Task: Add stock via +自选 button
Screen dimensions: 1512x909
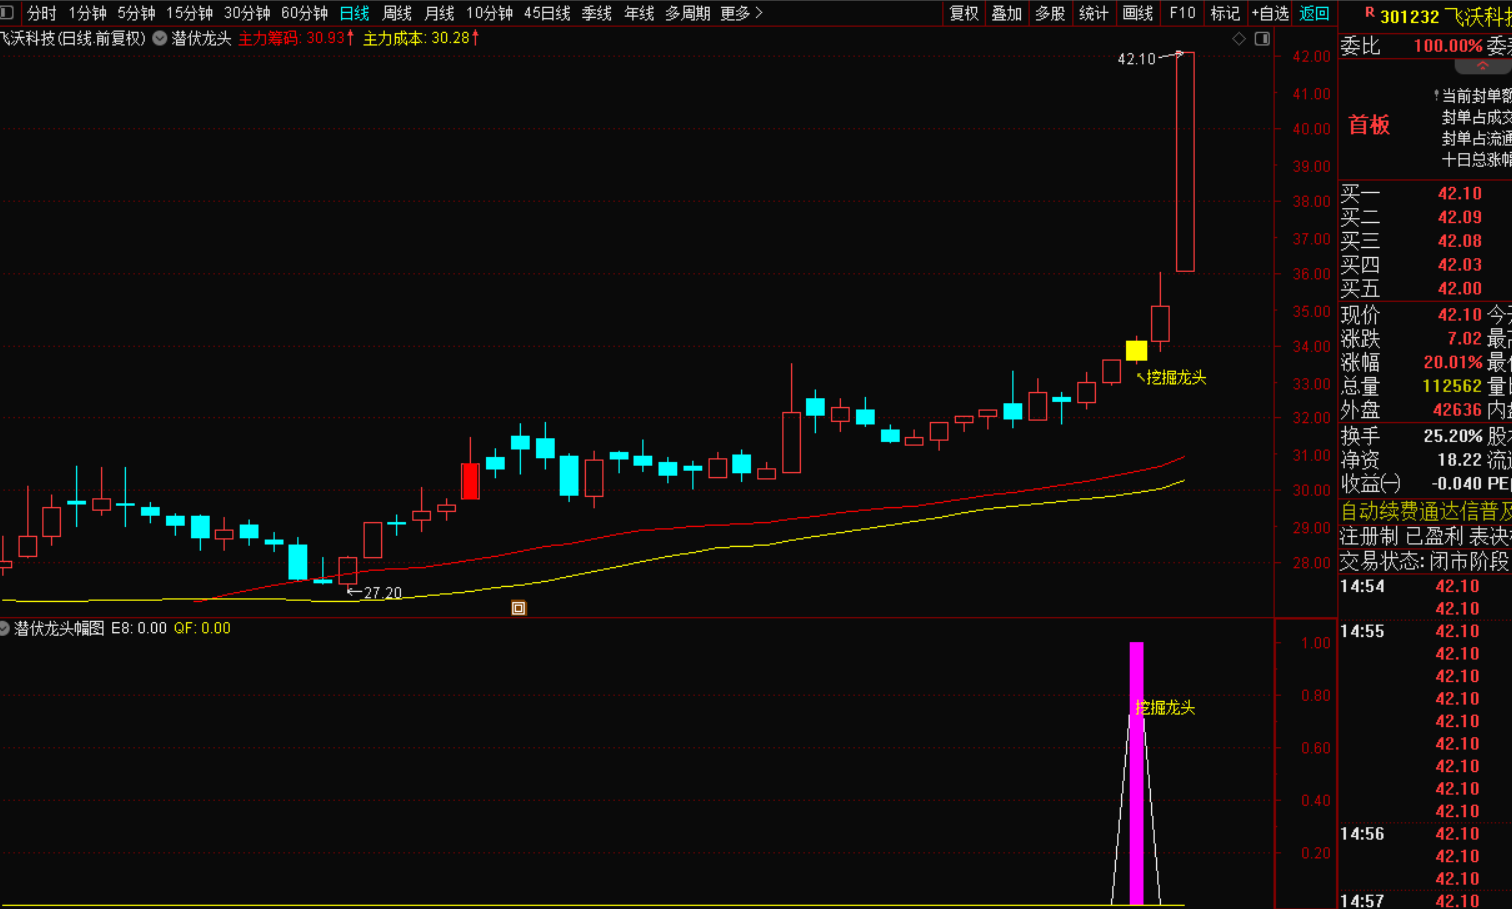Action: click(x=1270, y=13)
